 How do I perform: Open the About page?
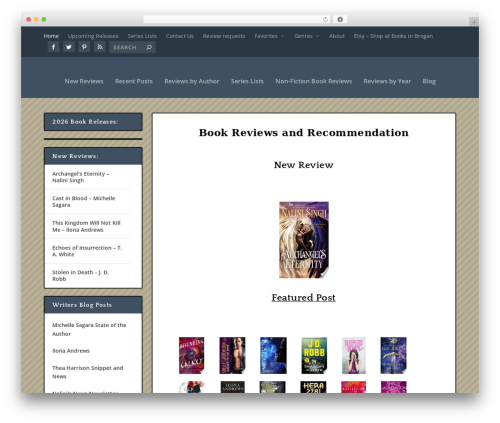point(337,36)
